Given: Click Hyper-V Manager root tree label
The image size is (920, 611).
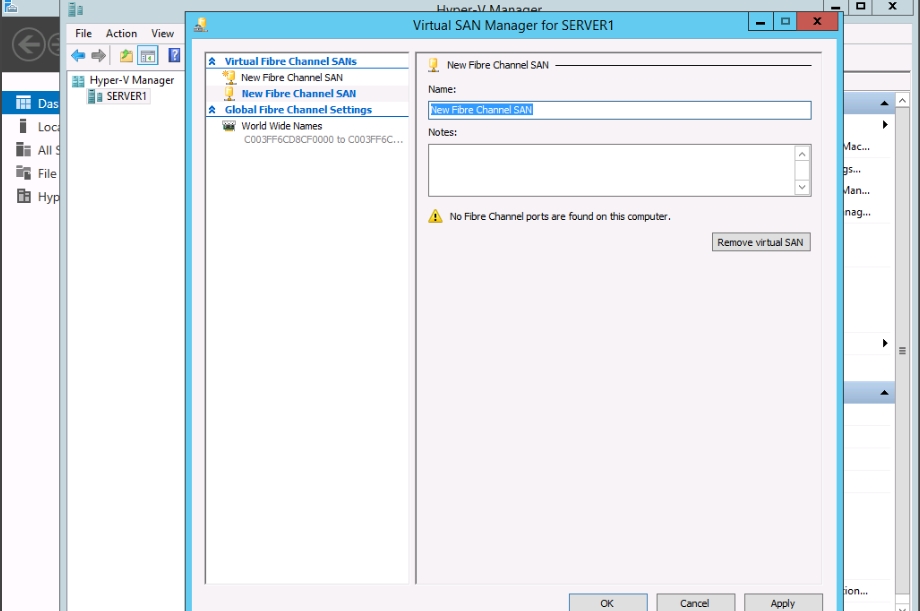Looking at the screenshot, I should pyautogui.click(x=131, y=80).
